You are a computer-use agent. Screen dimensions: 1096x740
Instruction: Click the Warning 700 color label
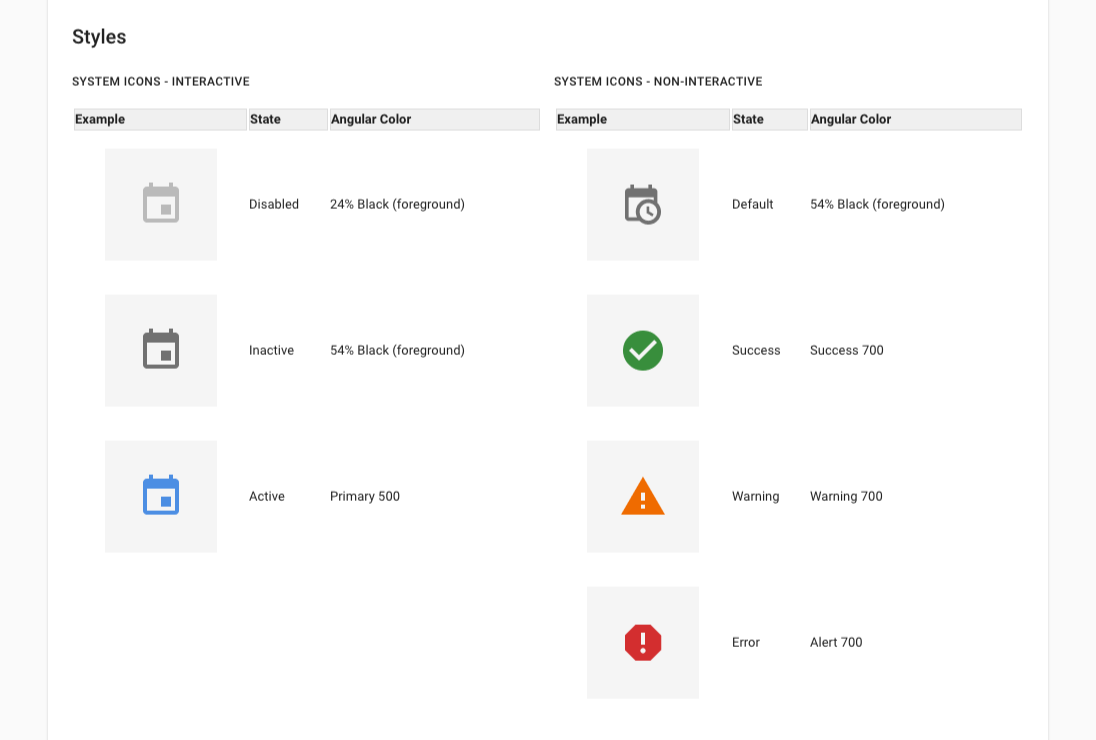[x=845, y=496]
